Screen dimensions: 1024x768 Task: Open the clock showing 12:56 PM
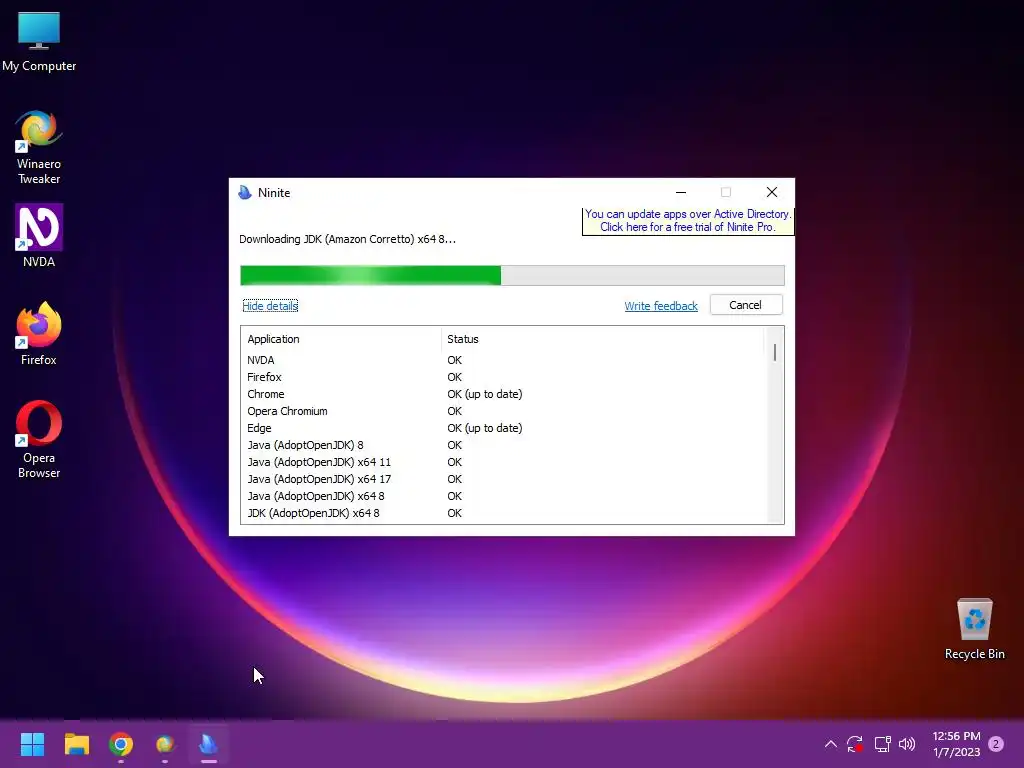click(956, 744)
